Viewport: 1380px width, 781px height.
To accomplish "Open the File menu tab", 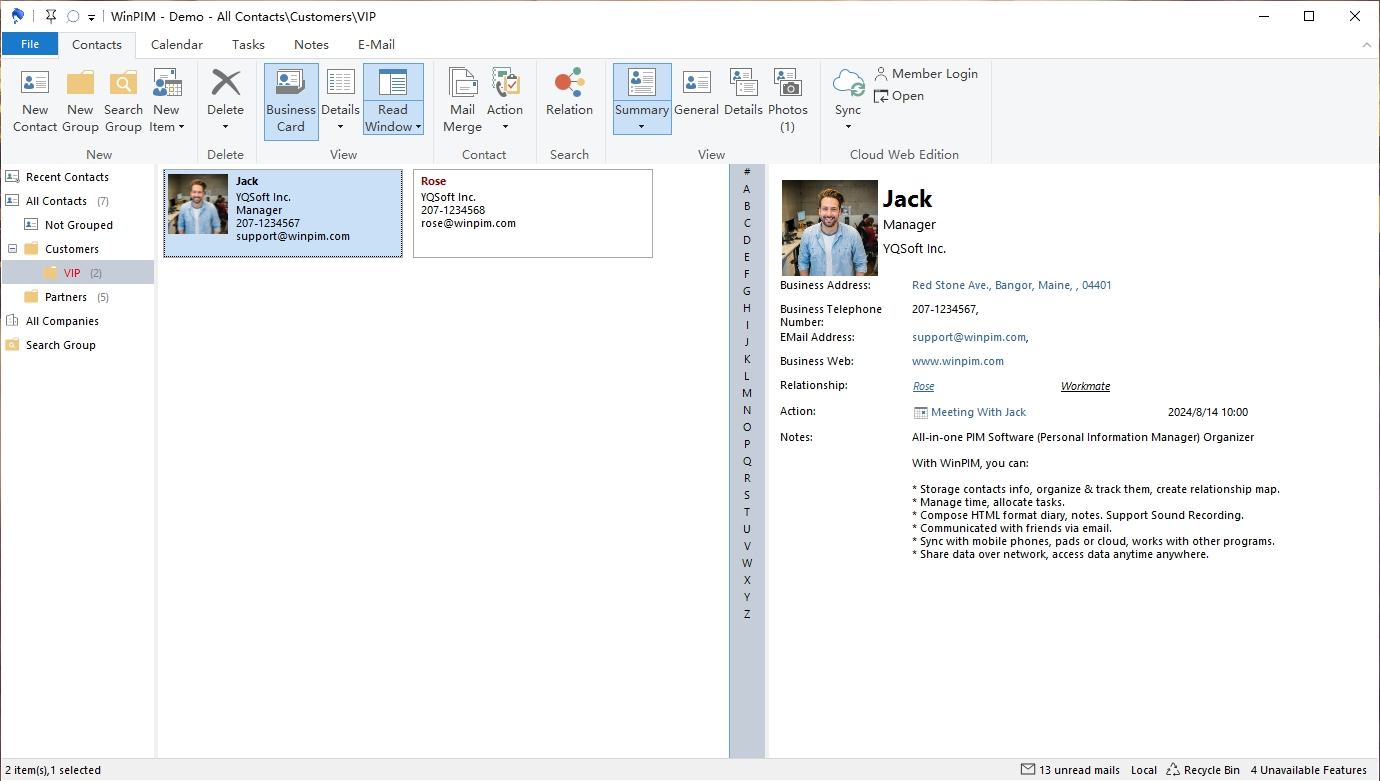I will click(x=30, y=44).
